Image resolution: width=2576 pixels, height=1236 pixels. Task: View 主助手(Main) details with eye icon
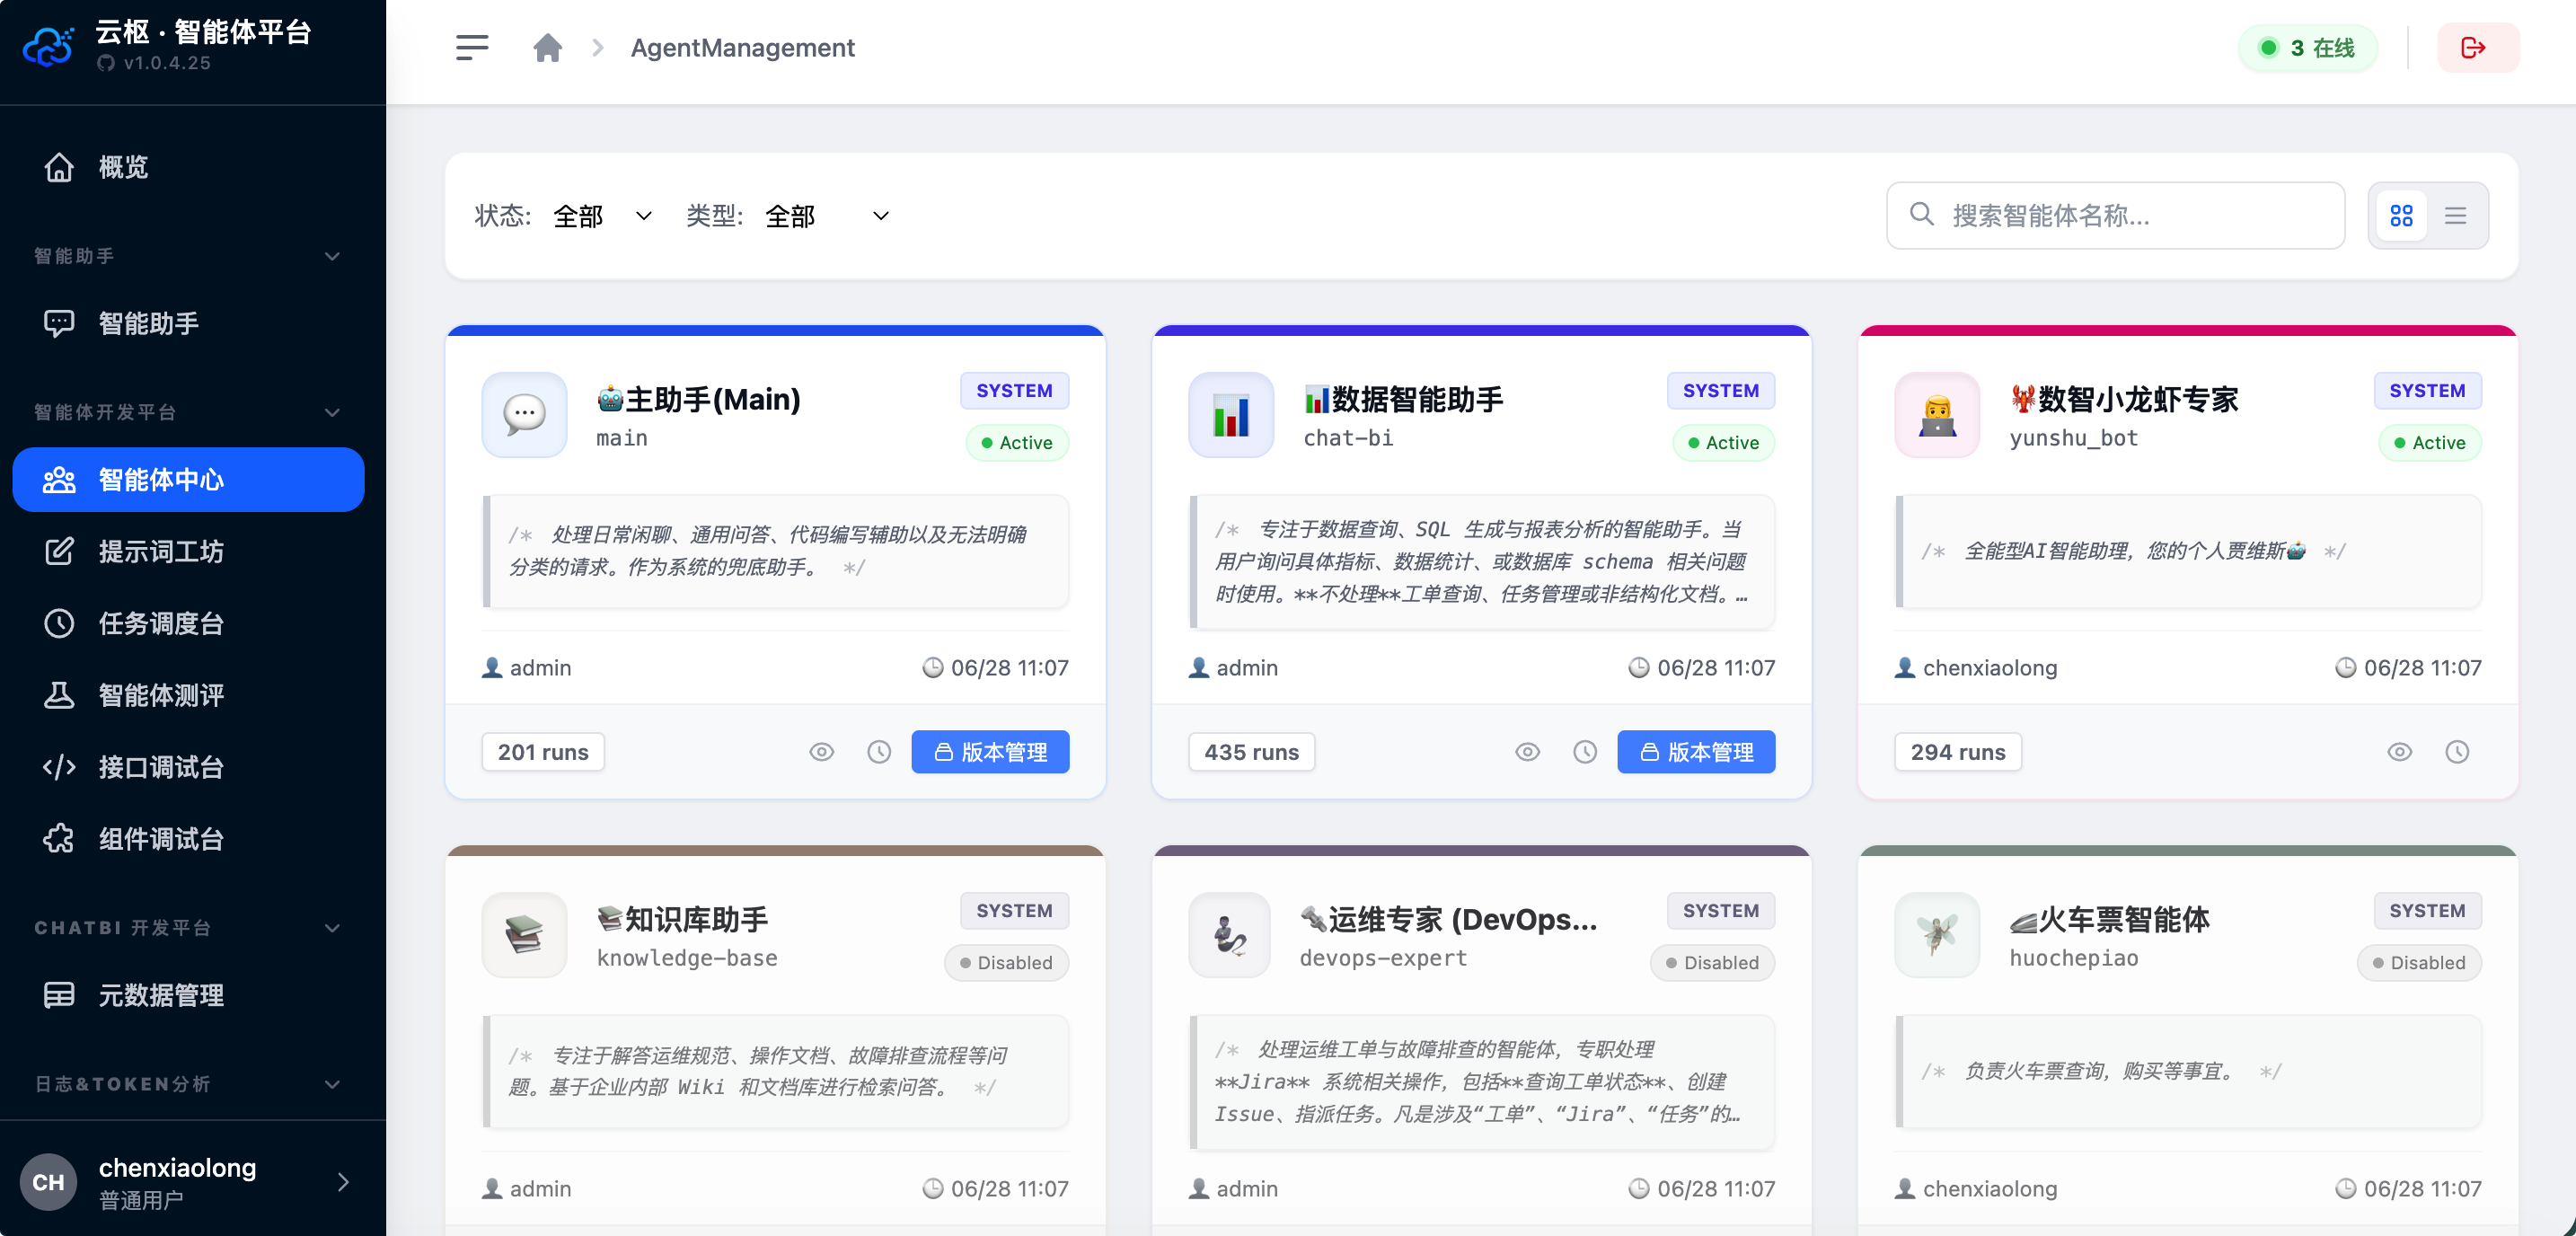pos(821,752)
